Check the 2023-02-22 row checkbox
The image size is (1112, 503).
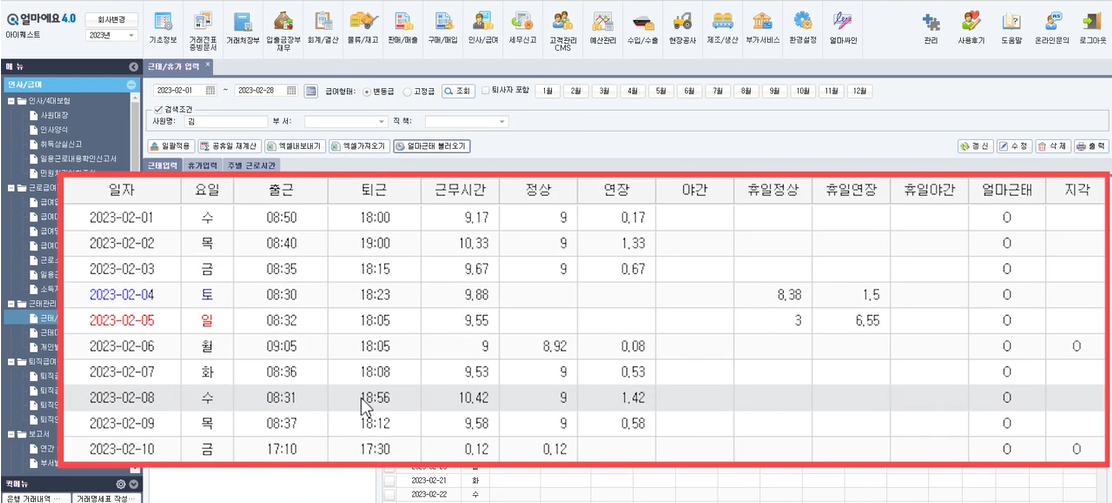point(389,494)
